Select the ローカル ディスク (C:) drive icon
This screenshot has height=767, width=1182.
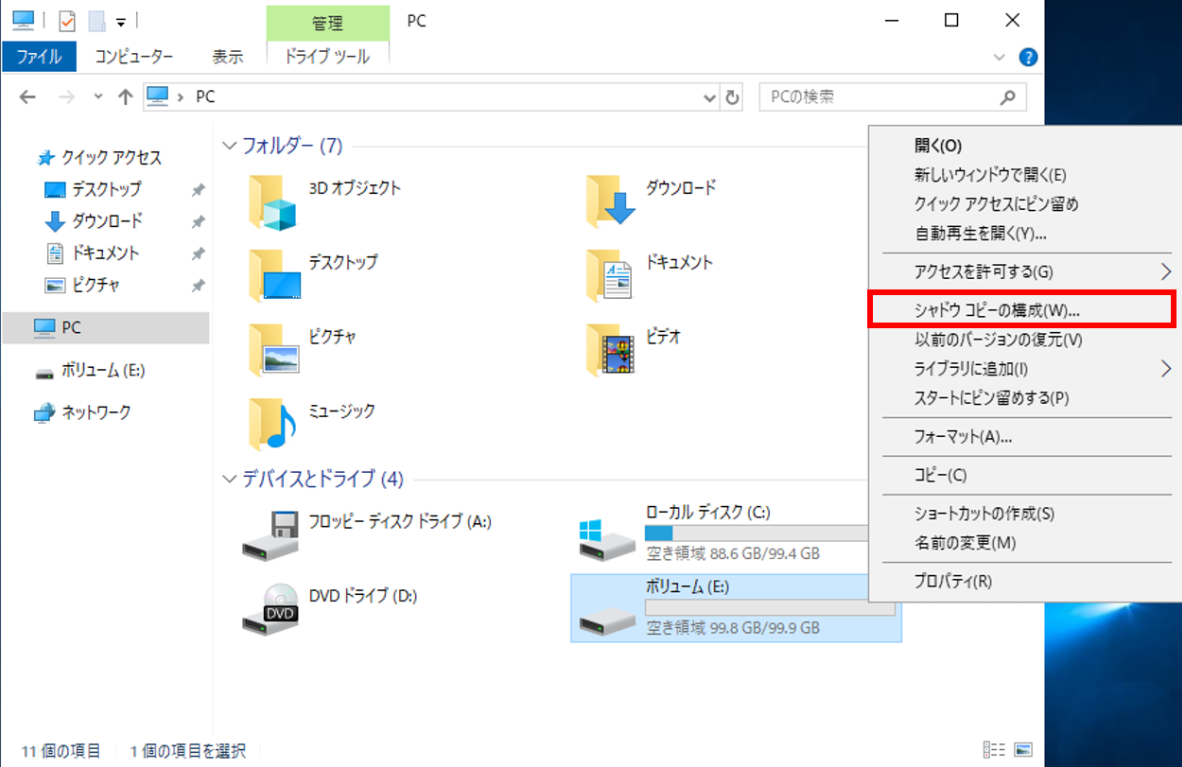606,540
